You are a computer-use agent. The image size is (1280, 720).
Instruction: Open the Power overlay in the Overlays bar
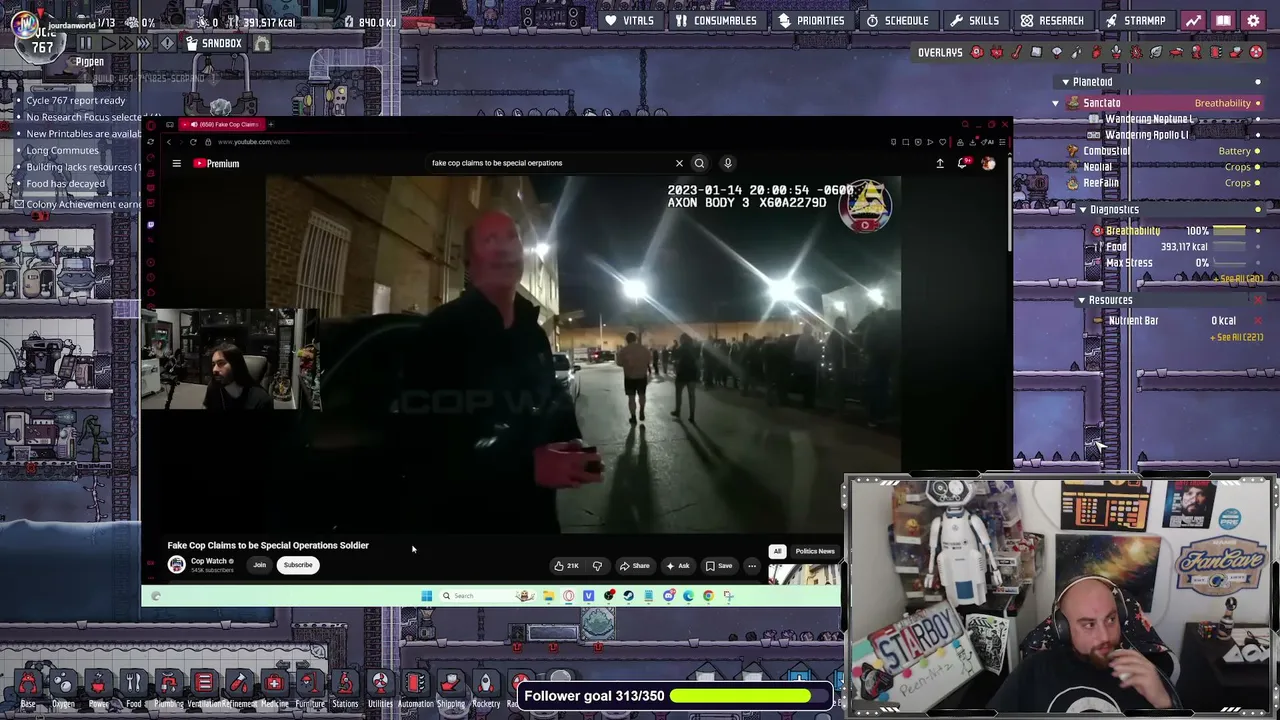(997, 52)
